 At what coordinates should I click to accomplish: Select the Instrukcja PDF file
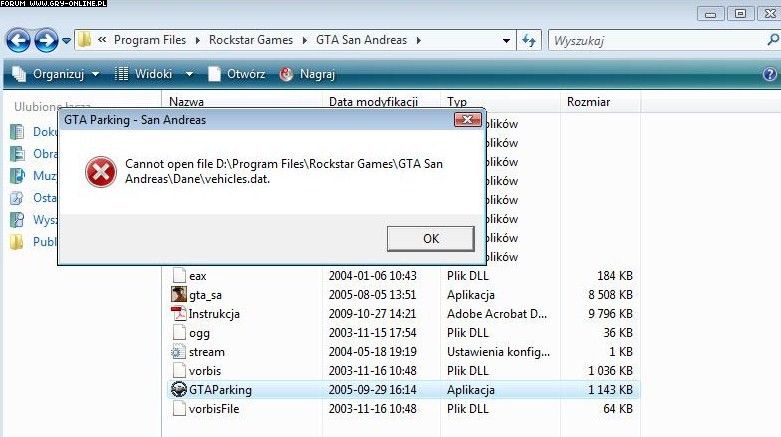pos(214,313)
